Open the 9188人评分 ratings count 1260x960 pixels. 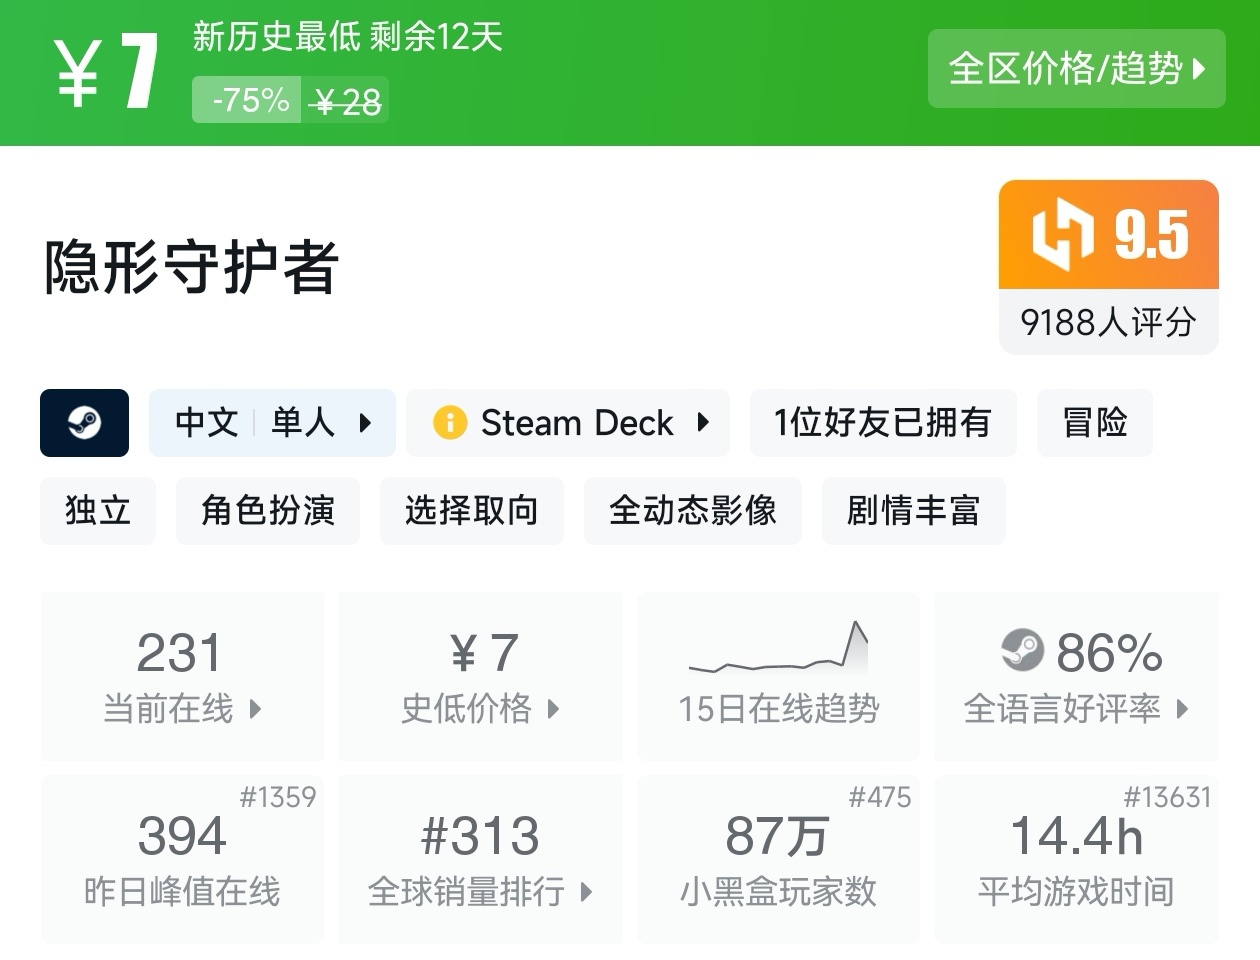pyautogui.click(x=1109, y=322)
